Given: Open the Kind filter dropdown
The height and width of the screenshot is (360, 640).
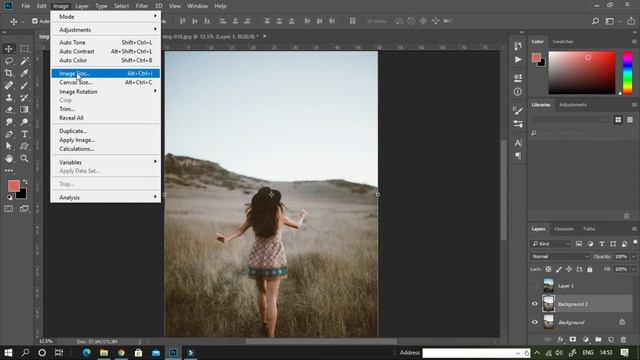Looking at the screenshot, I should point(551,244).
